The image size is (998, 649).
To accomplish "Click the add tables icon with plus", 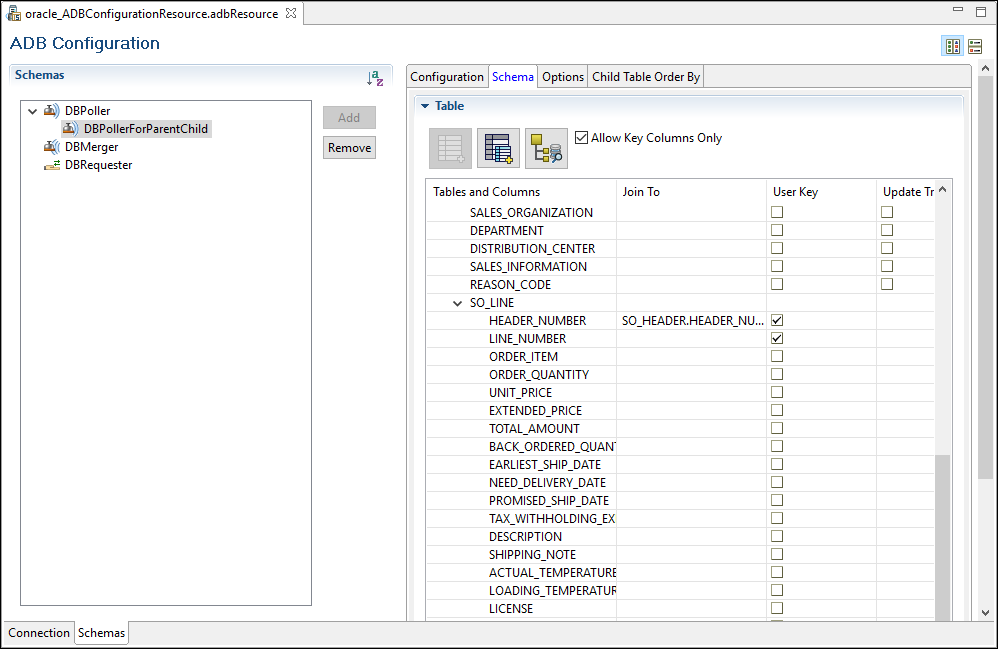I will point(498,148).
